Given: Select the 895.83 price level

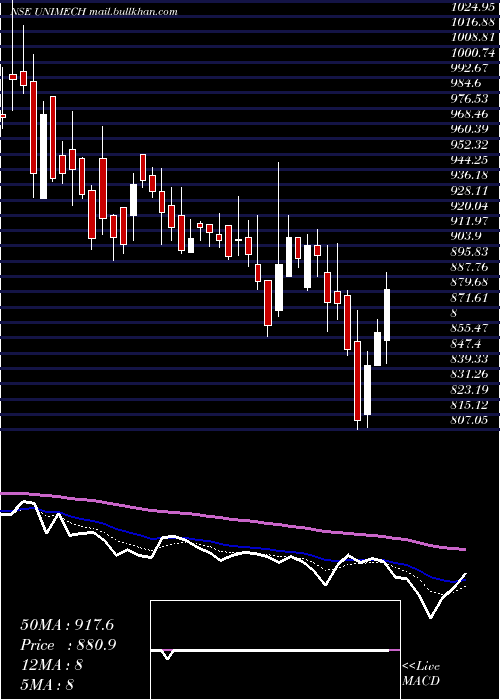Looking at the screenshot, I should [x=470, y=252].
